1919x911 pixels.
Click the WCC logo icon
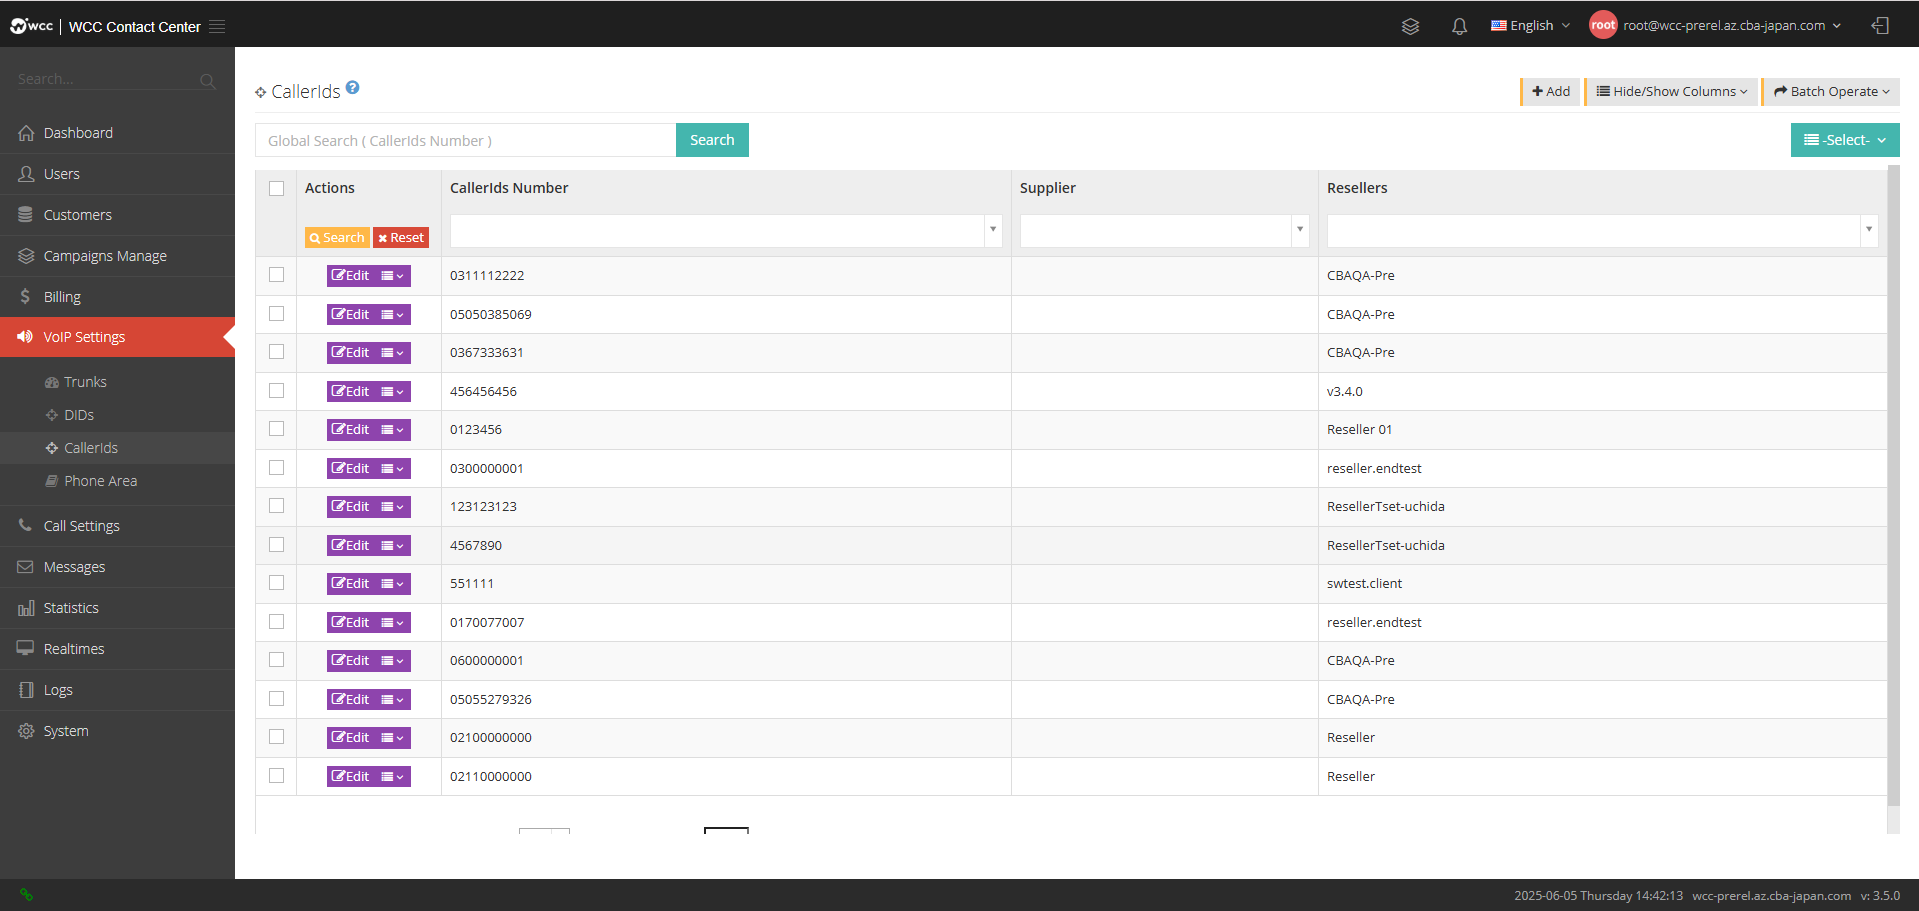pyautogui.click(x=31, y=26)
